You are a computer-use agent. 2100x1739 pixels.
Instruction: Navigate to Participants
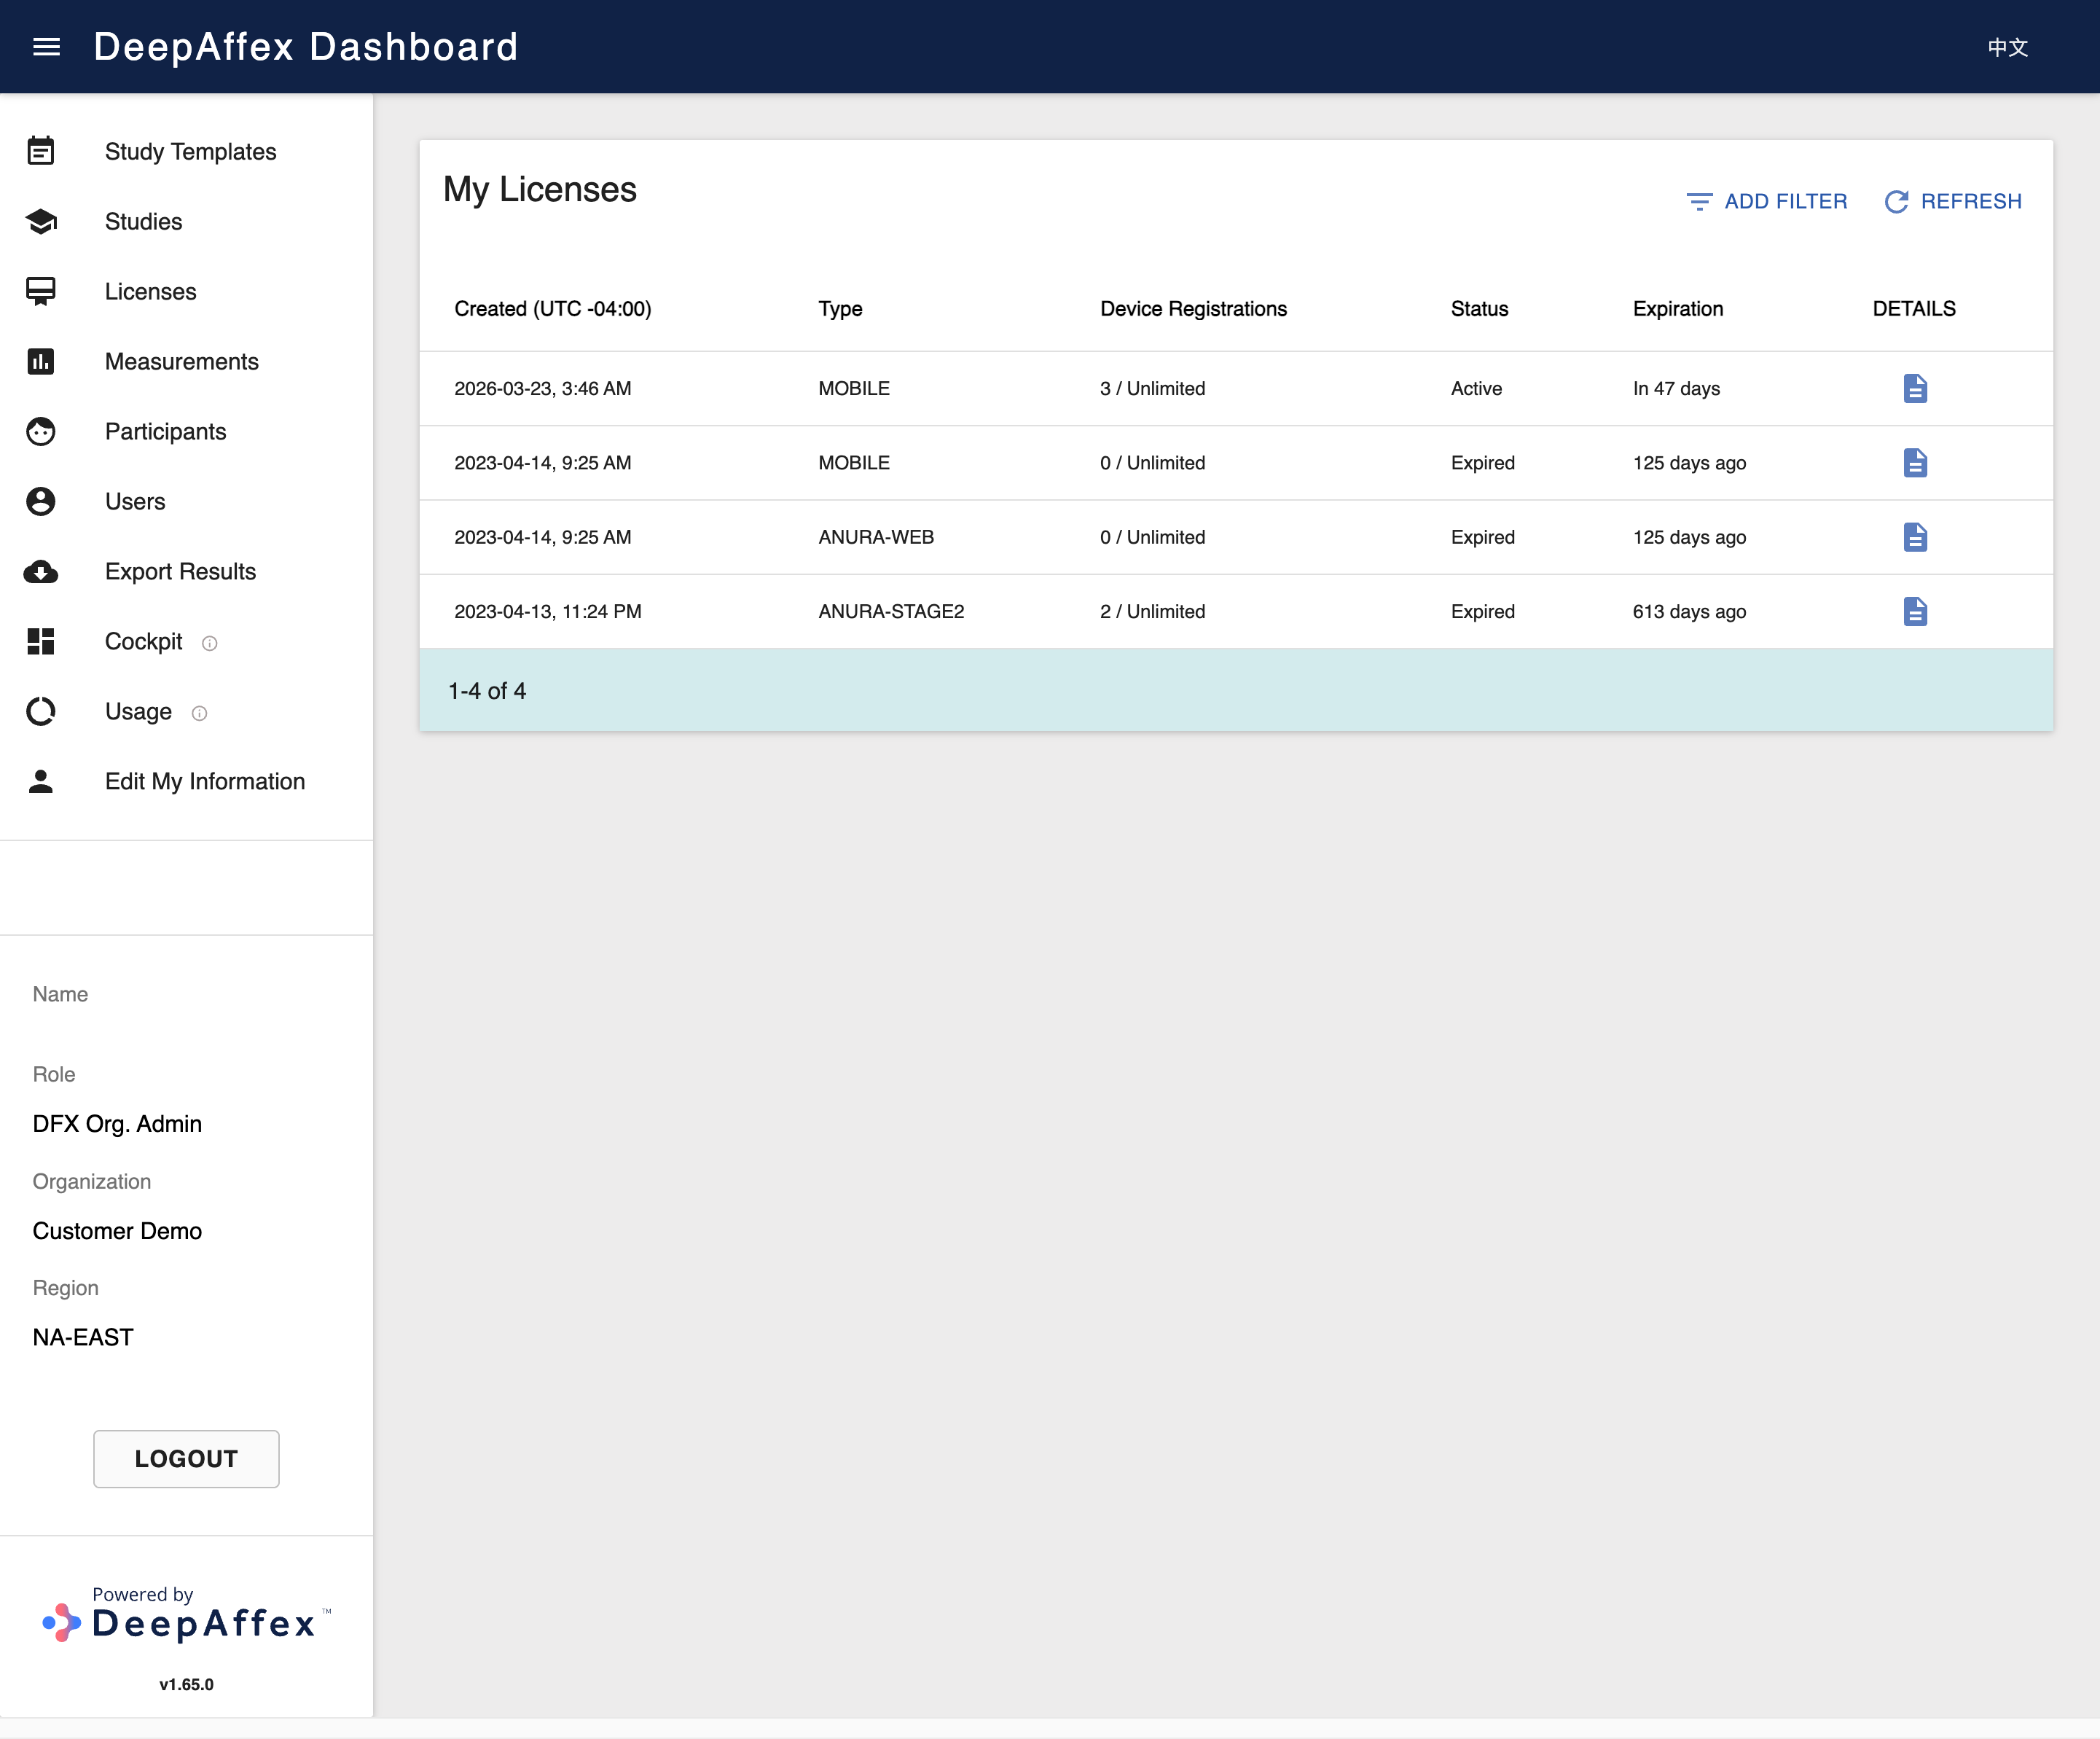[165, 431]
